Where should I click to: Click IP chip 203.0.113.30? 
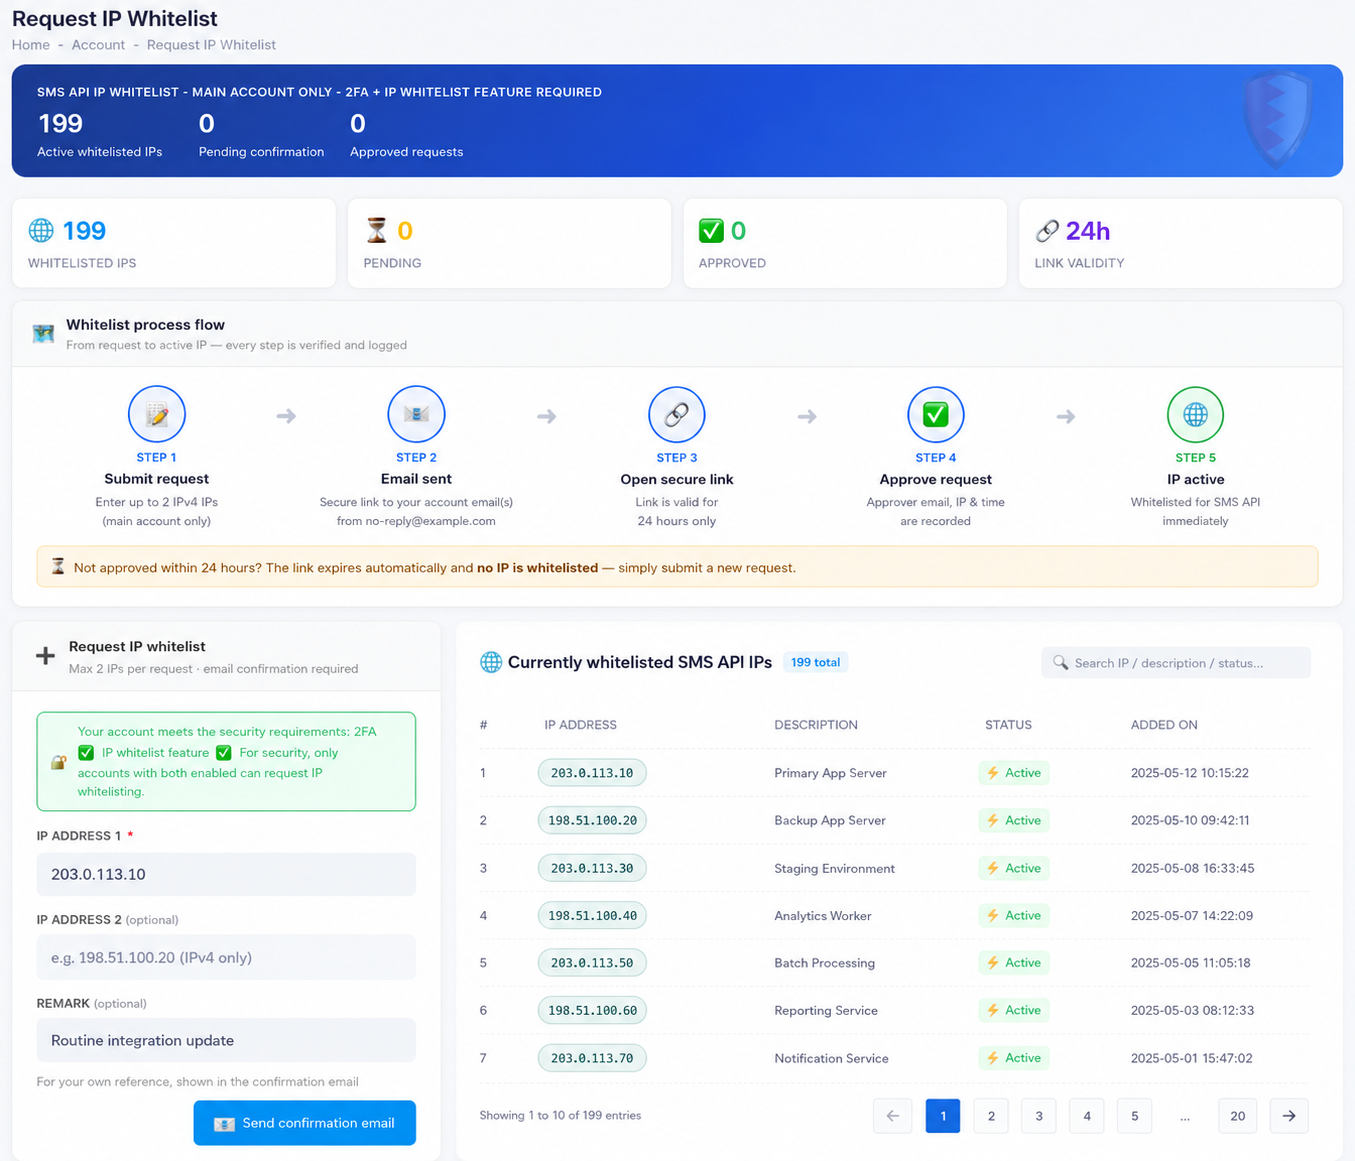pos(592,868)
